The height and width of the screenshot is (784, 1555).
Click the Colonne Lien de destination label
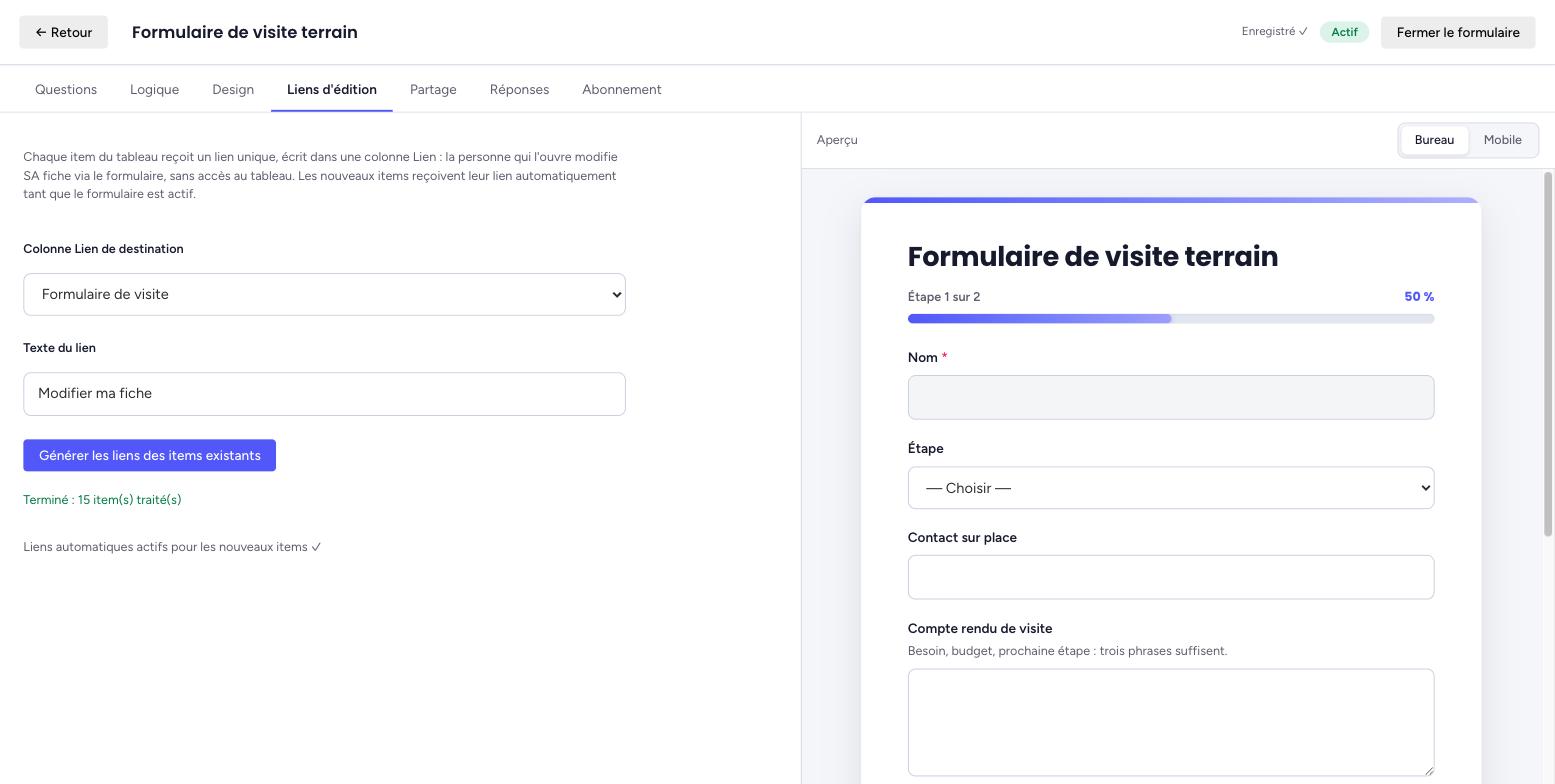pos(103,249)
